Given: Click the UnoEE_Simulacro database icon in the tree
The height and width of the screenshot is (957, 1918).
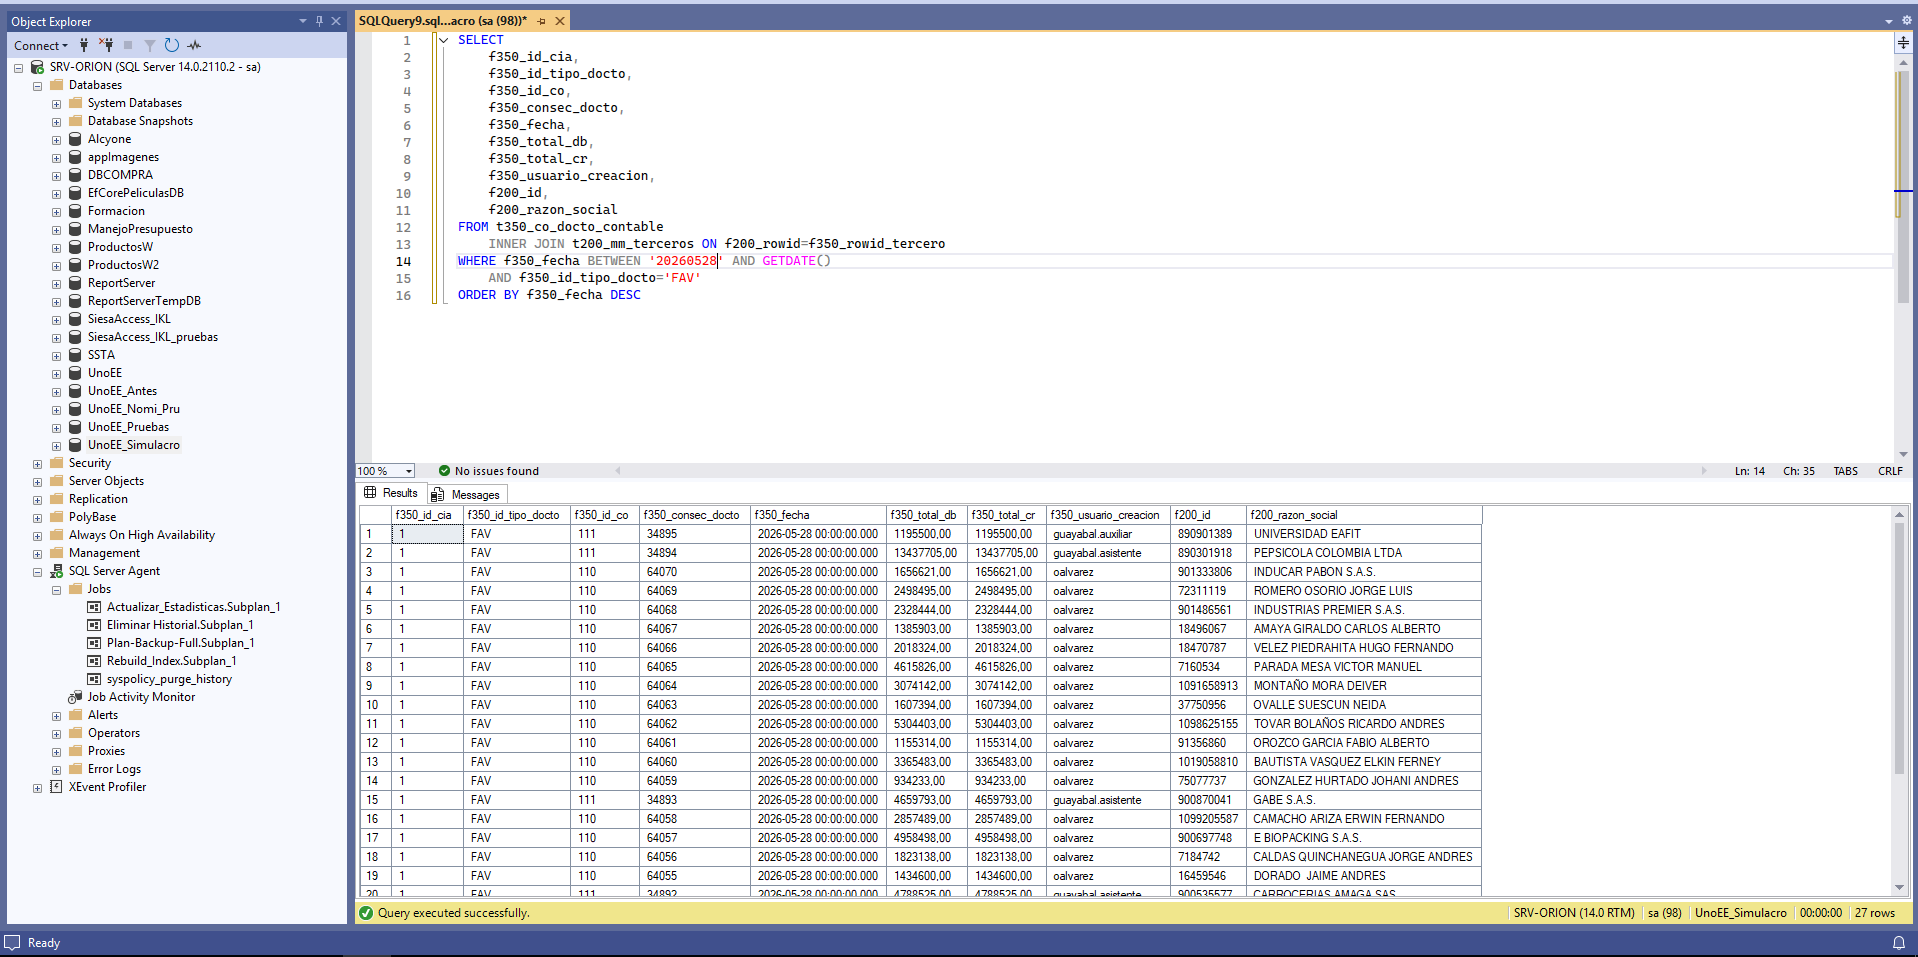Looking at the screenshot, I should pyautogui.click(x=75, y=445).
